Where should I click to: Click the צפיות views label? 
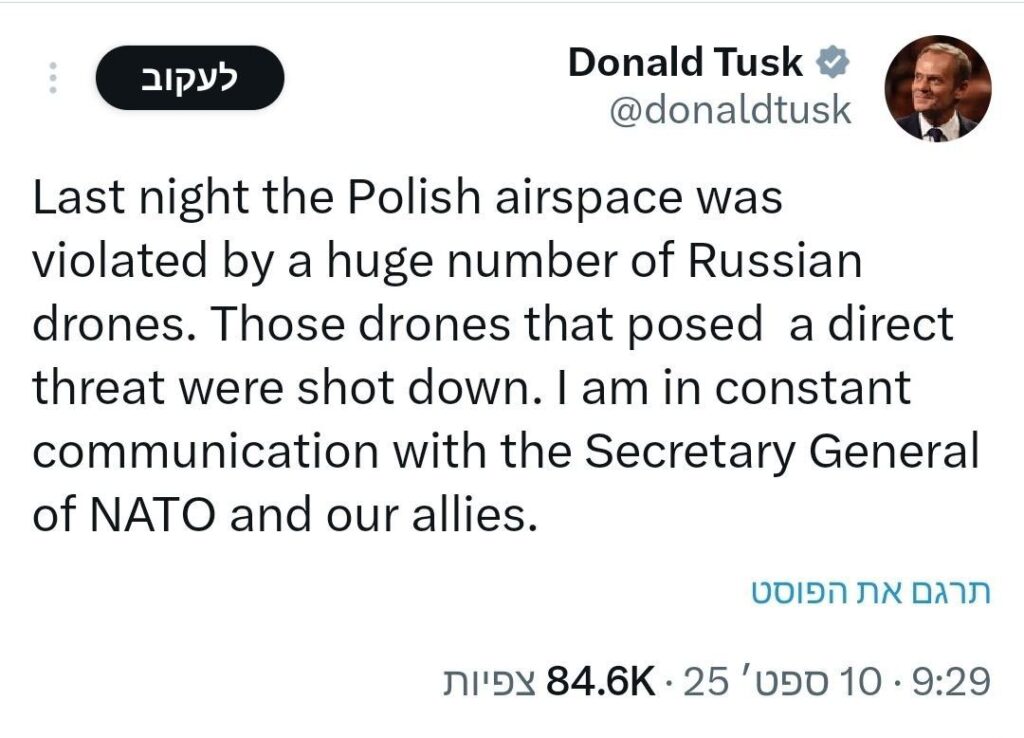[x=490, y=683]
